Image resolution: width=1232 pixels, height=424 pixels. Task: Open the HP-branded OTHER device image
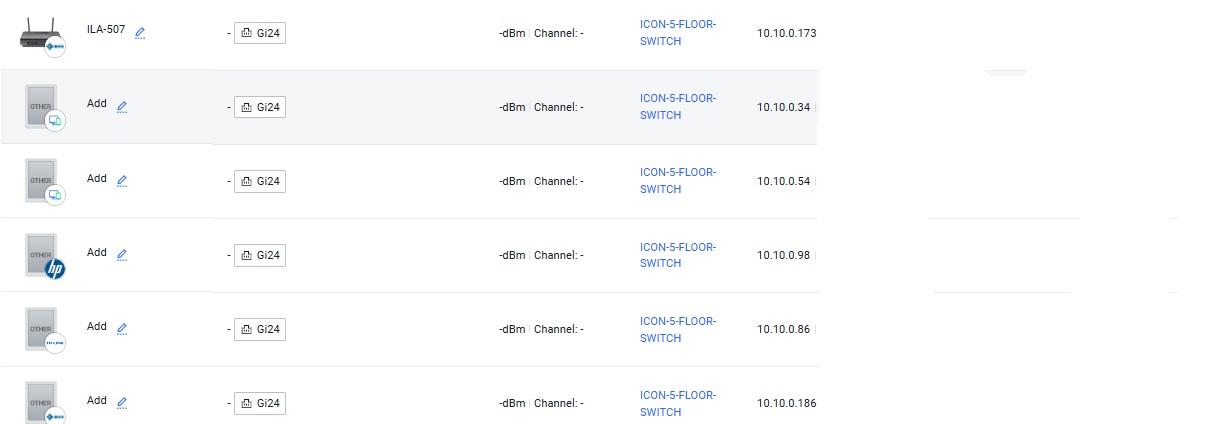[x=44, y=256]
